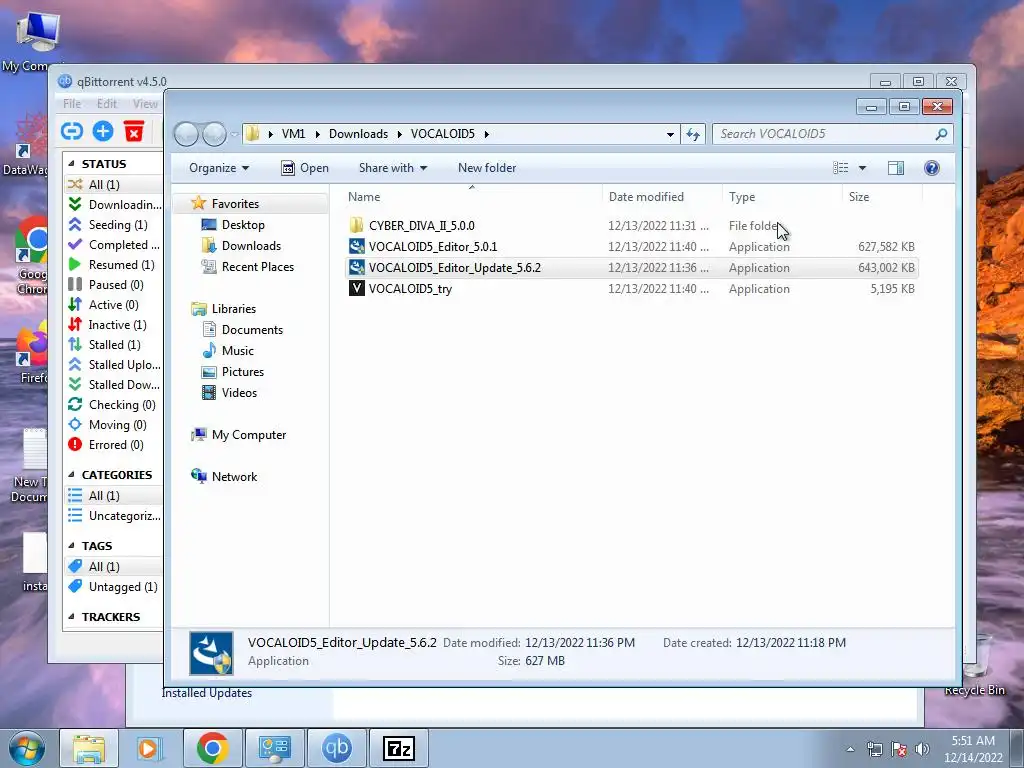
Task: Click the Change your view icon
Action: tap(840, 168)
